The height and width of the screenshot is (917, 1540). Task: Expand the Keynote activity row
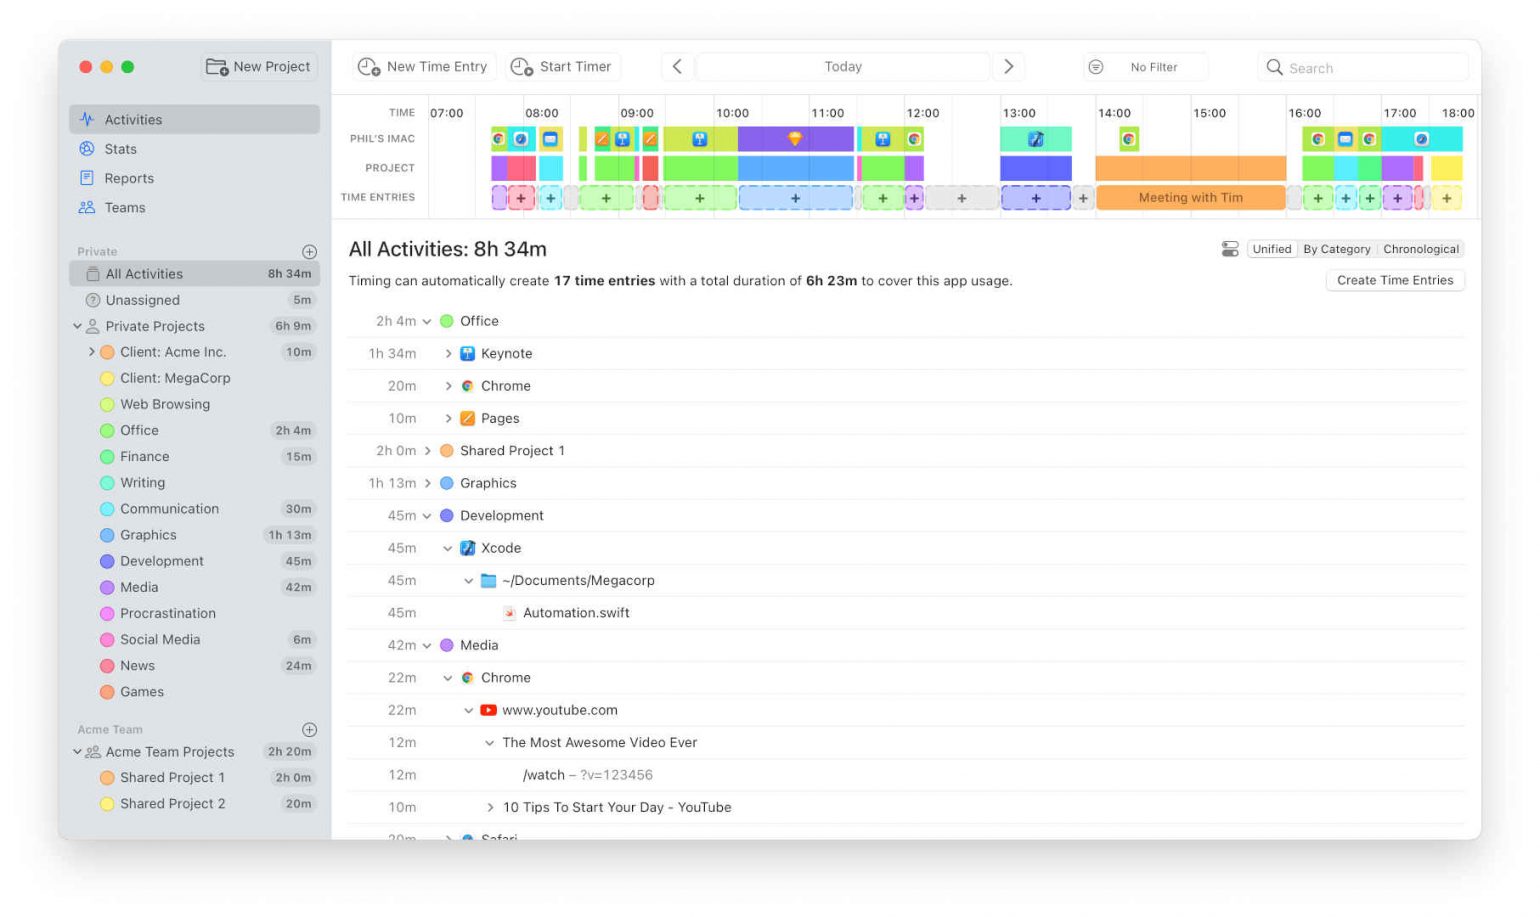tap(448, 354)
